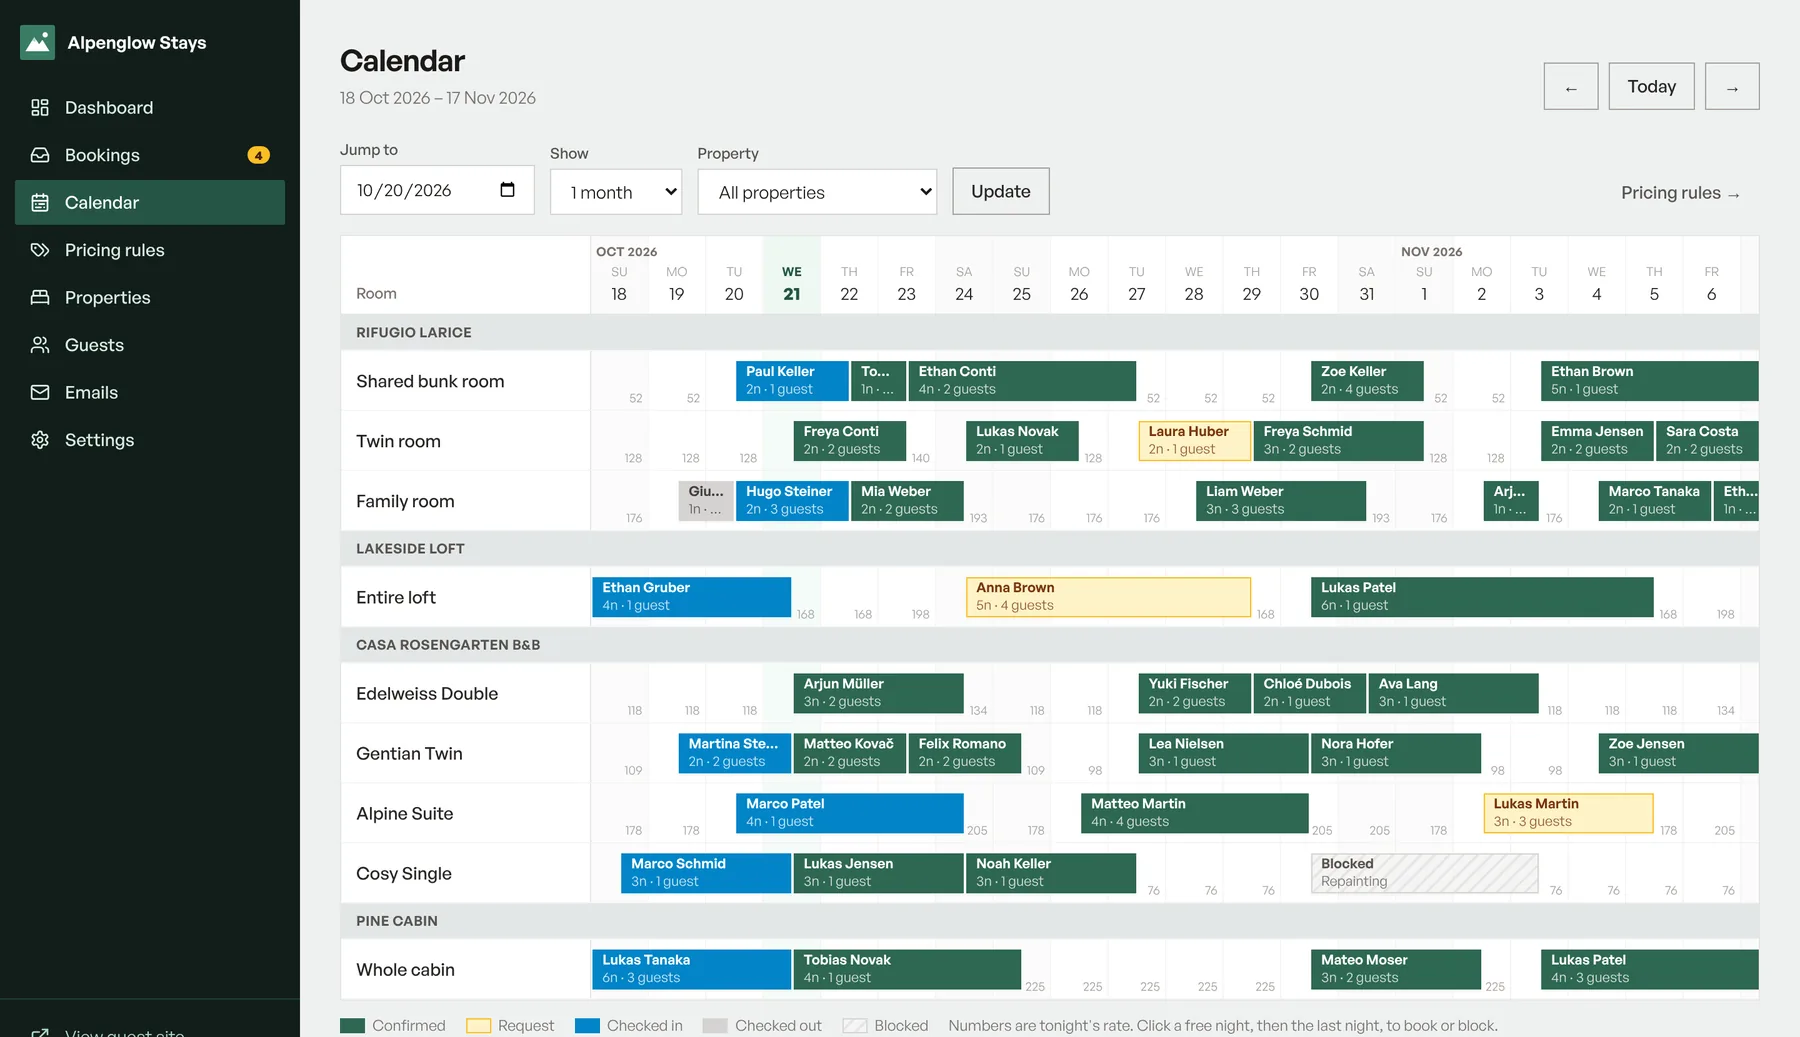Open Guests in the sidebar
The width and height of the screenshot is (1800, 1037).
tap(150, 345)
